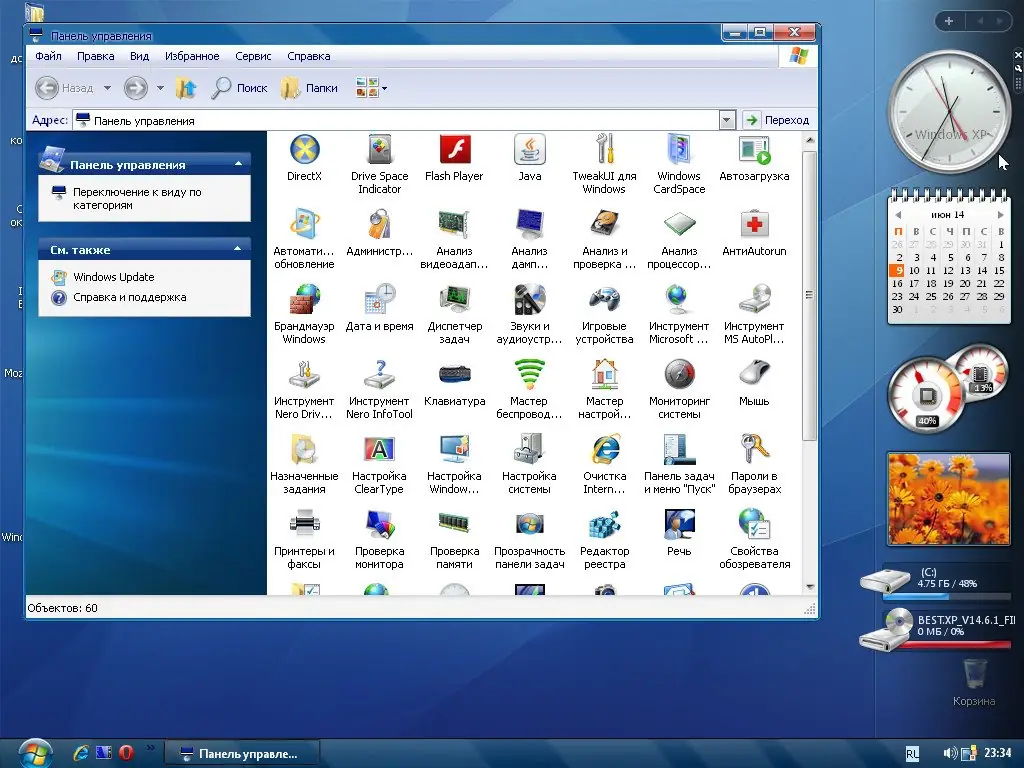Launch Диспетчер задач
This screenshot has width=1024, height=768.
(455, 314)
